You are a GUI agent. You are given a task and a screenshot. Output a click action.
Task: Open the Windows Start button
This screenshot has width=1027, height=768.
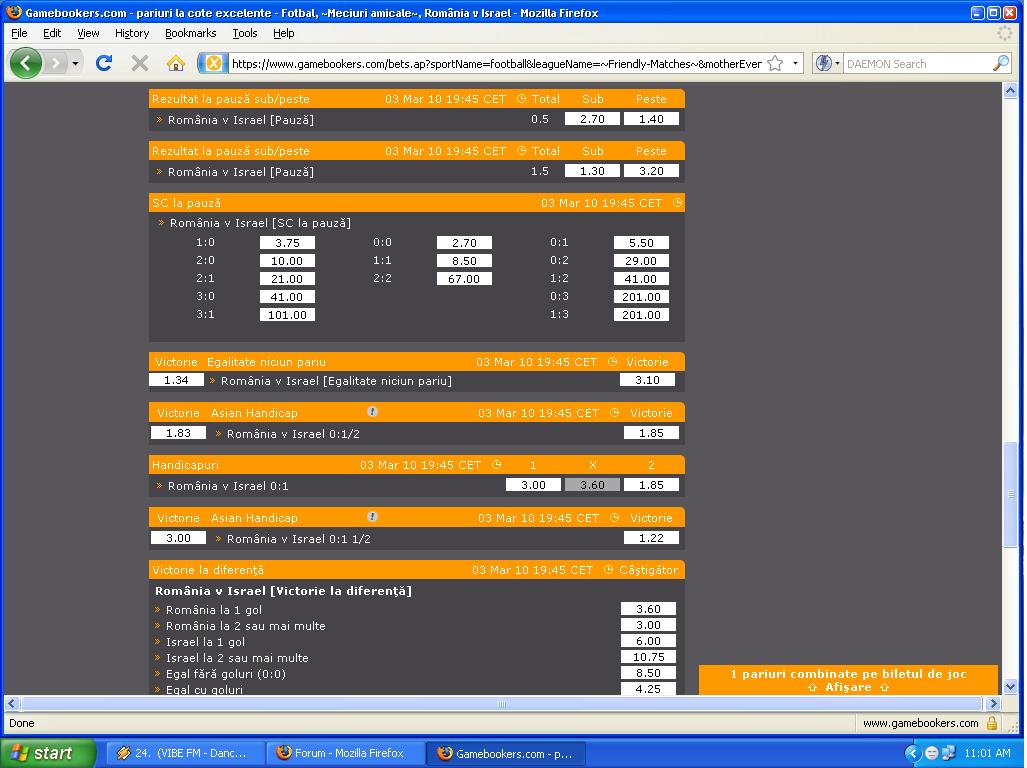[48, 753]
